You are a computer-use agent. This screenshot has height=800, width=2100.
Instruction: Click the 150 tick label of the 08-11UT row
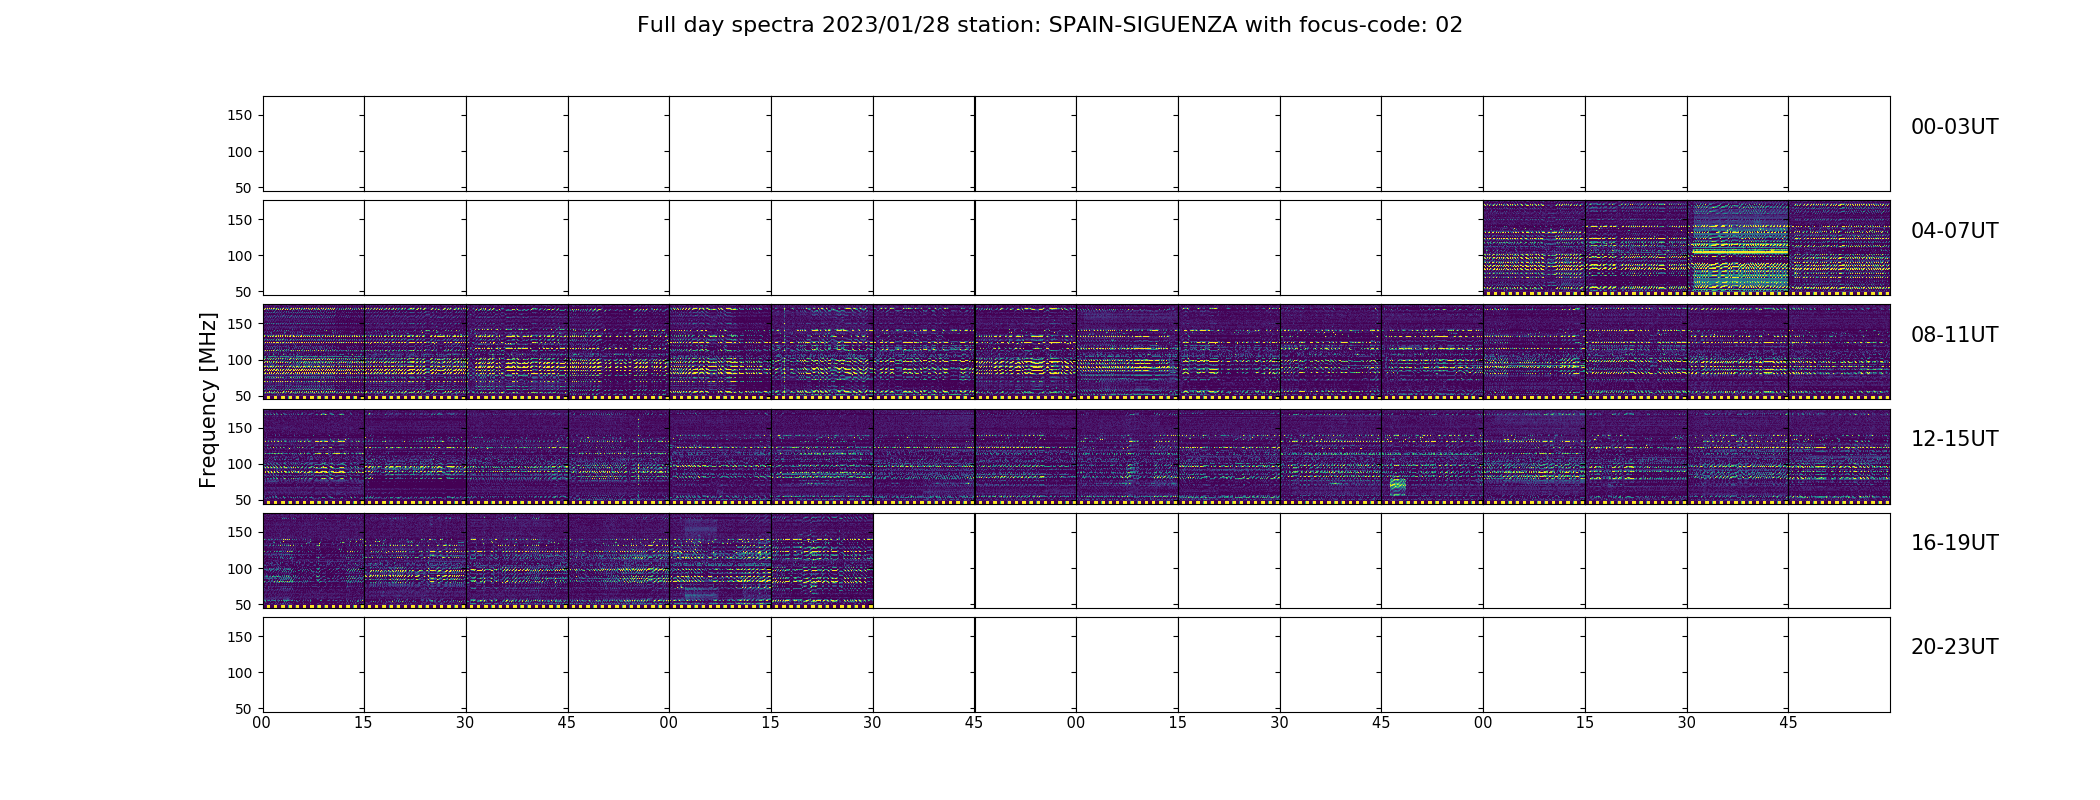coord(240,324)
